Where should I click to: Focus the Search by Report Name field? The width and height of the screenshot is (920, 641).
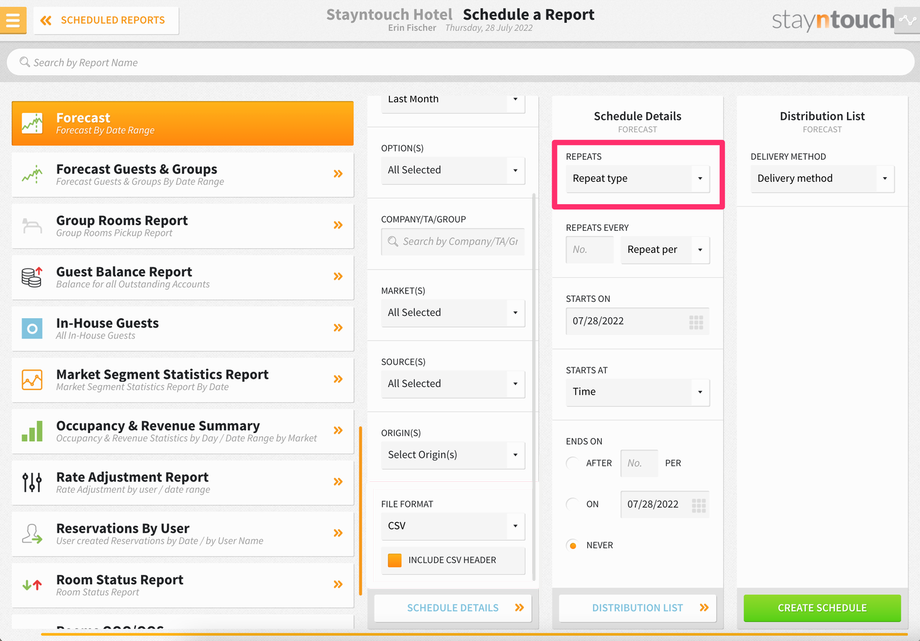tap(460, 62)
